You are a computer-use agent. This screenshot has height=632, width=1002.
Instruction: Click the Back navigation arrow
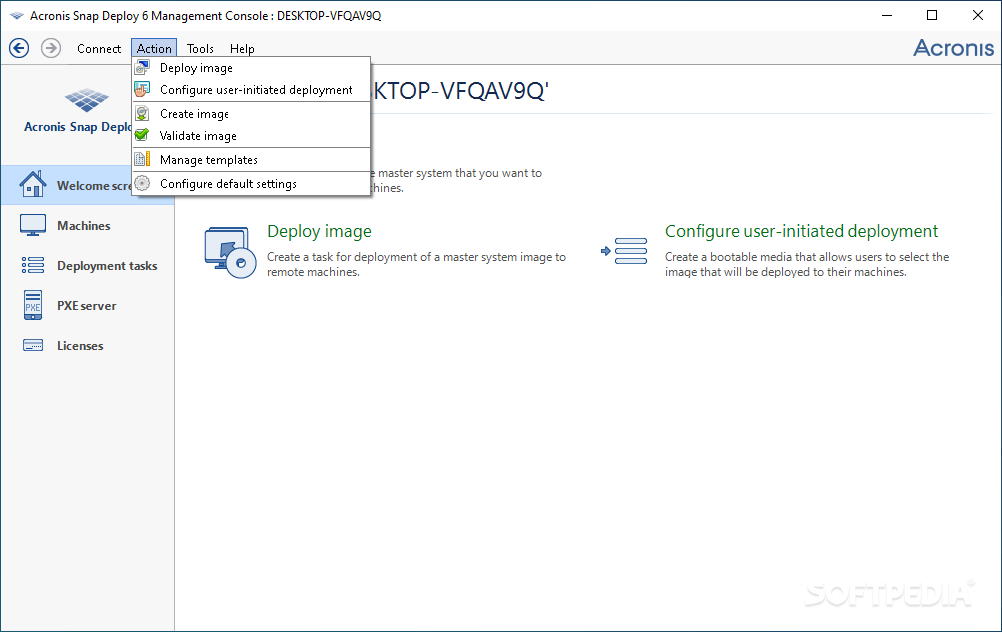(x=19, y=48)
